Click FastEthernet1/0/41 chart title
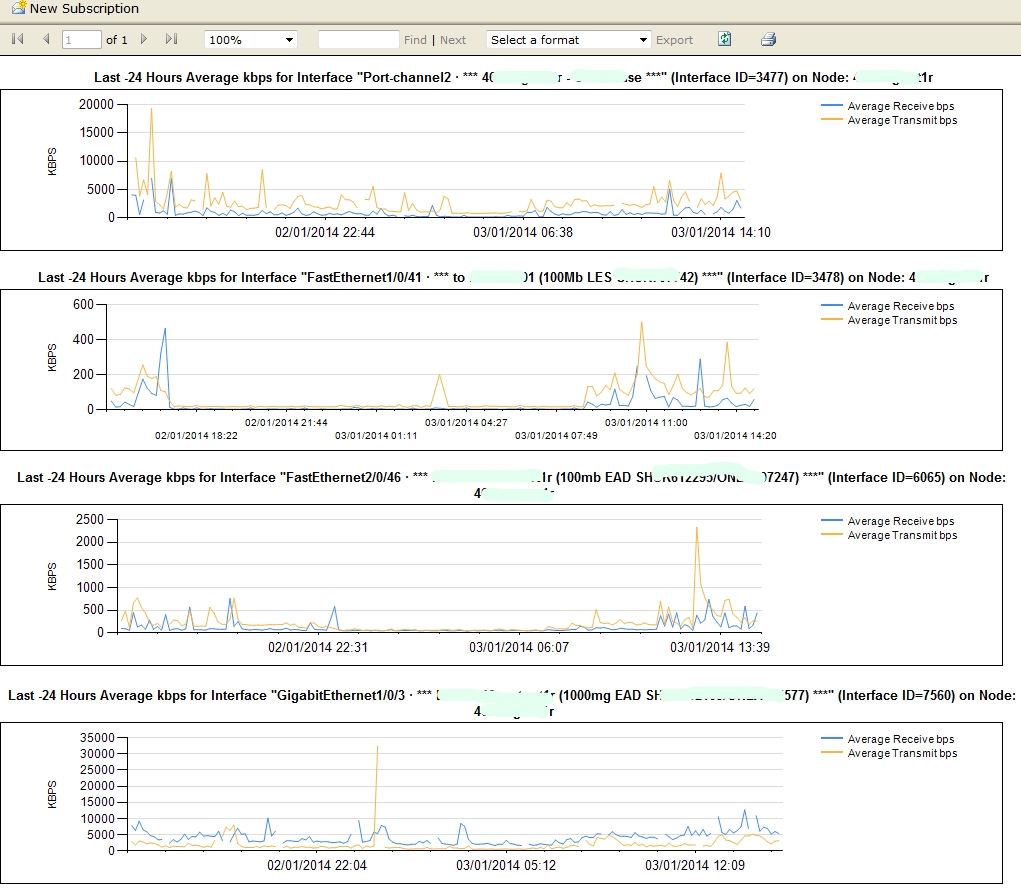Screen dimensions: 1021x889 (x=513, y=277)
